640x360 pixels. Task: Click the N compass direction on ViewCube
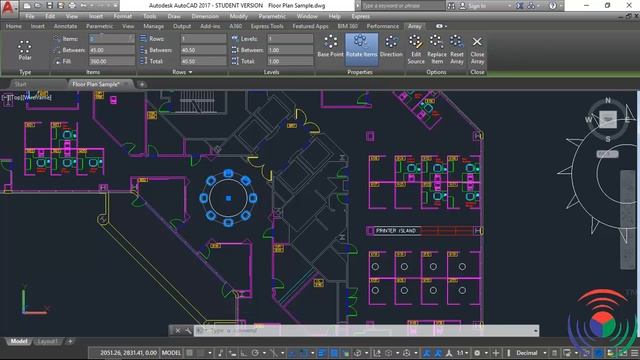tap(608, 100)
